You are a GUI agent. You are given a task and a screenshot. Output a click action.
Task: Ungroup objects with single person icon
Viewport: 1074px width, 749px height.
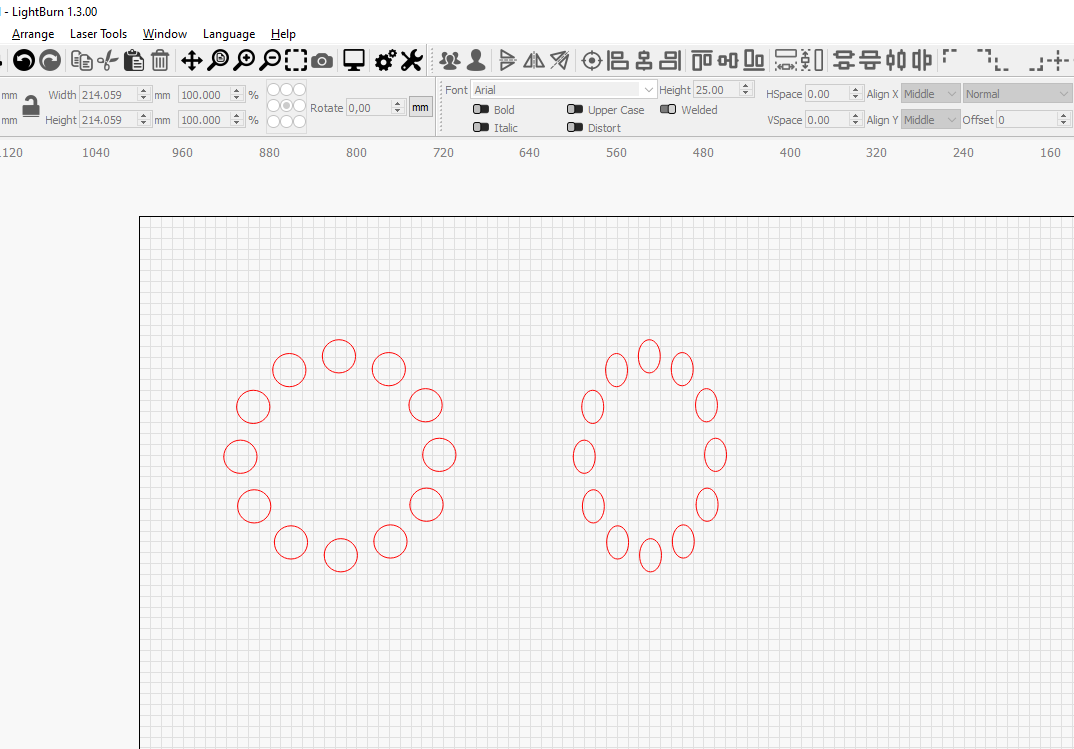coord(476,61)
